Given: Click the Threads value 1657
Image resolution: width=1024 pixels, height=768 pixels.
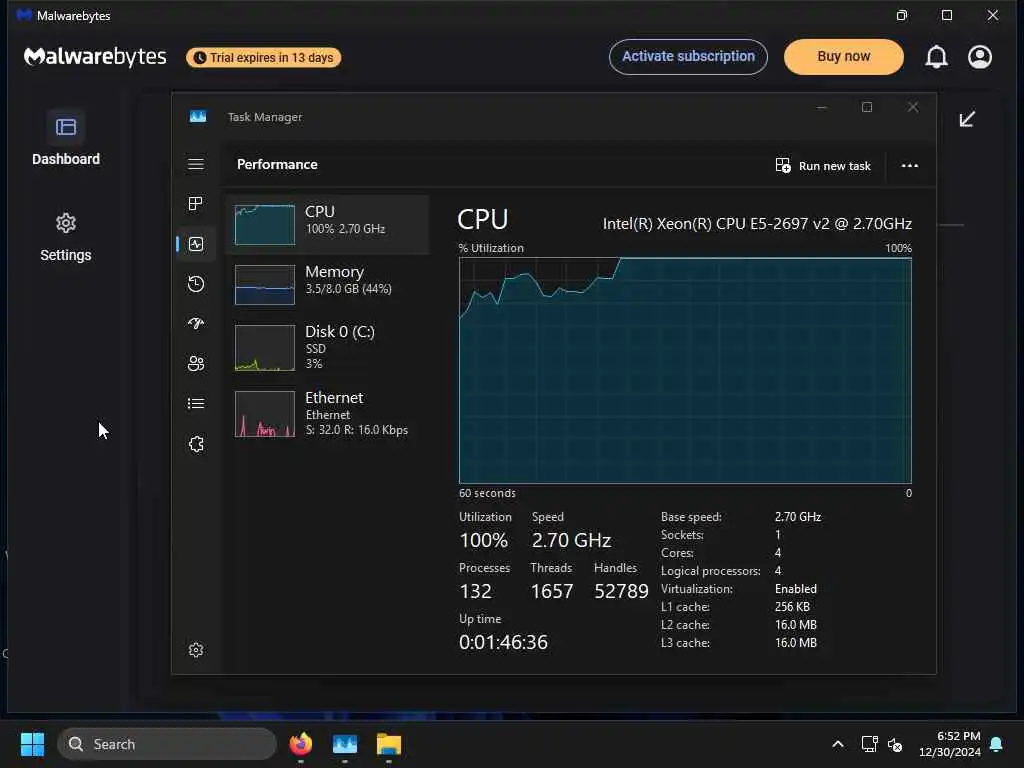Looking at the screenshot, I should point(552,591).
